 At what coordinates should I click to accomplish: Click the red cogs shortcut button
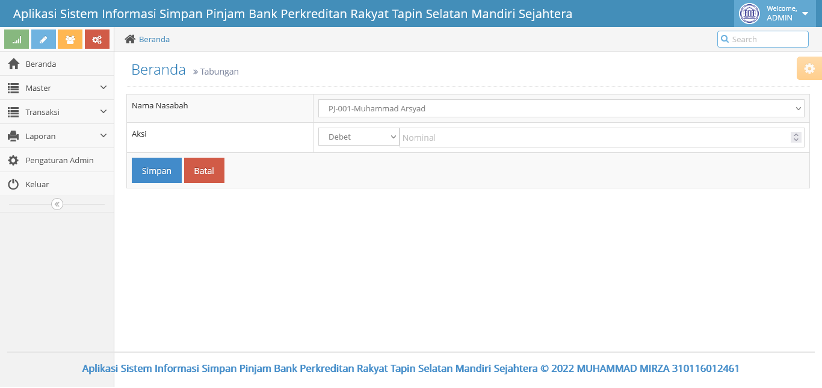(x=97, y=39)
